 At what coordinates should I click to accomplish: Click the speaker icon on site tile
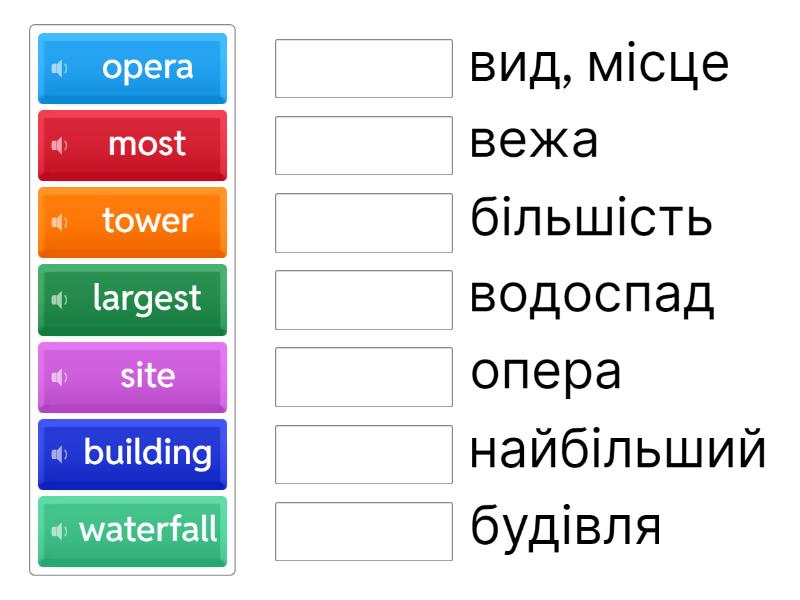tap(59, 376)
